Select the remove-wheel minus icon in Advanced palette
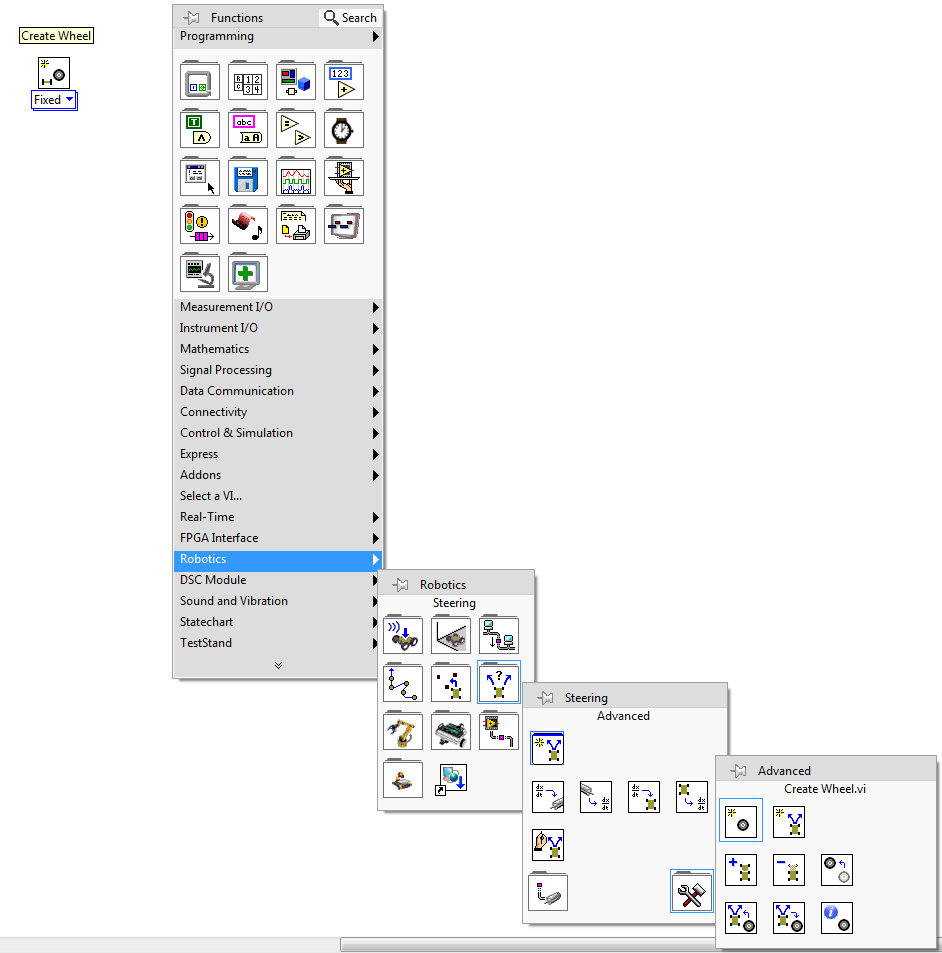The height and width of the screenshot is (953, 942). coord(789,869)
